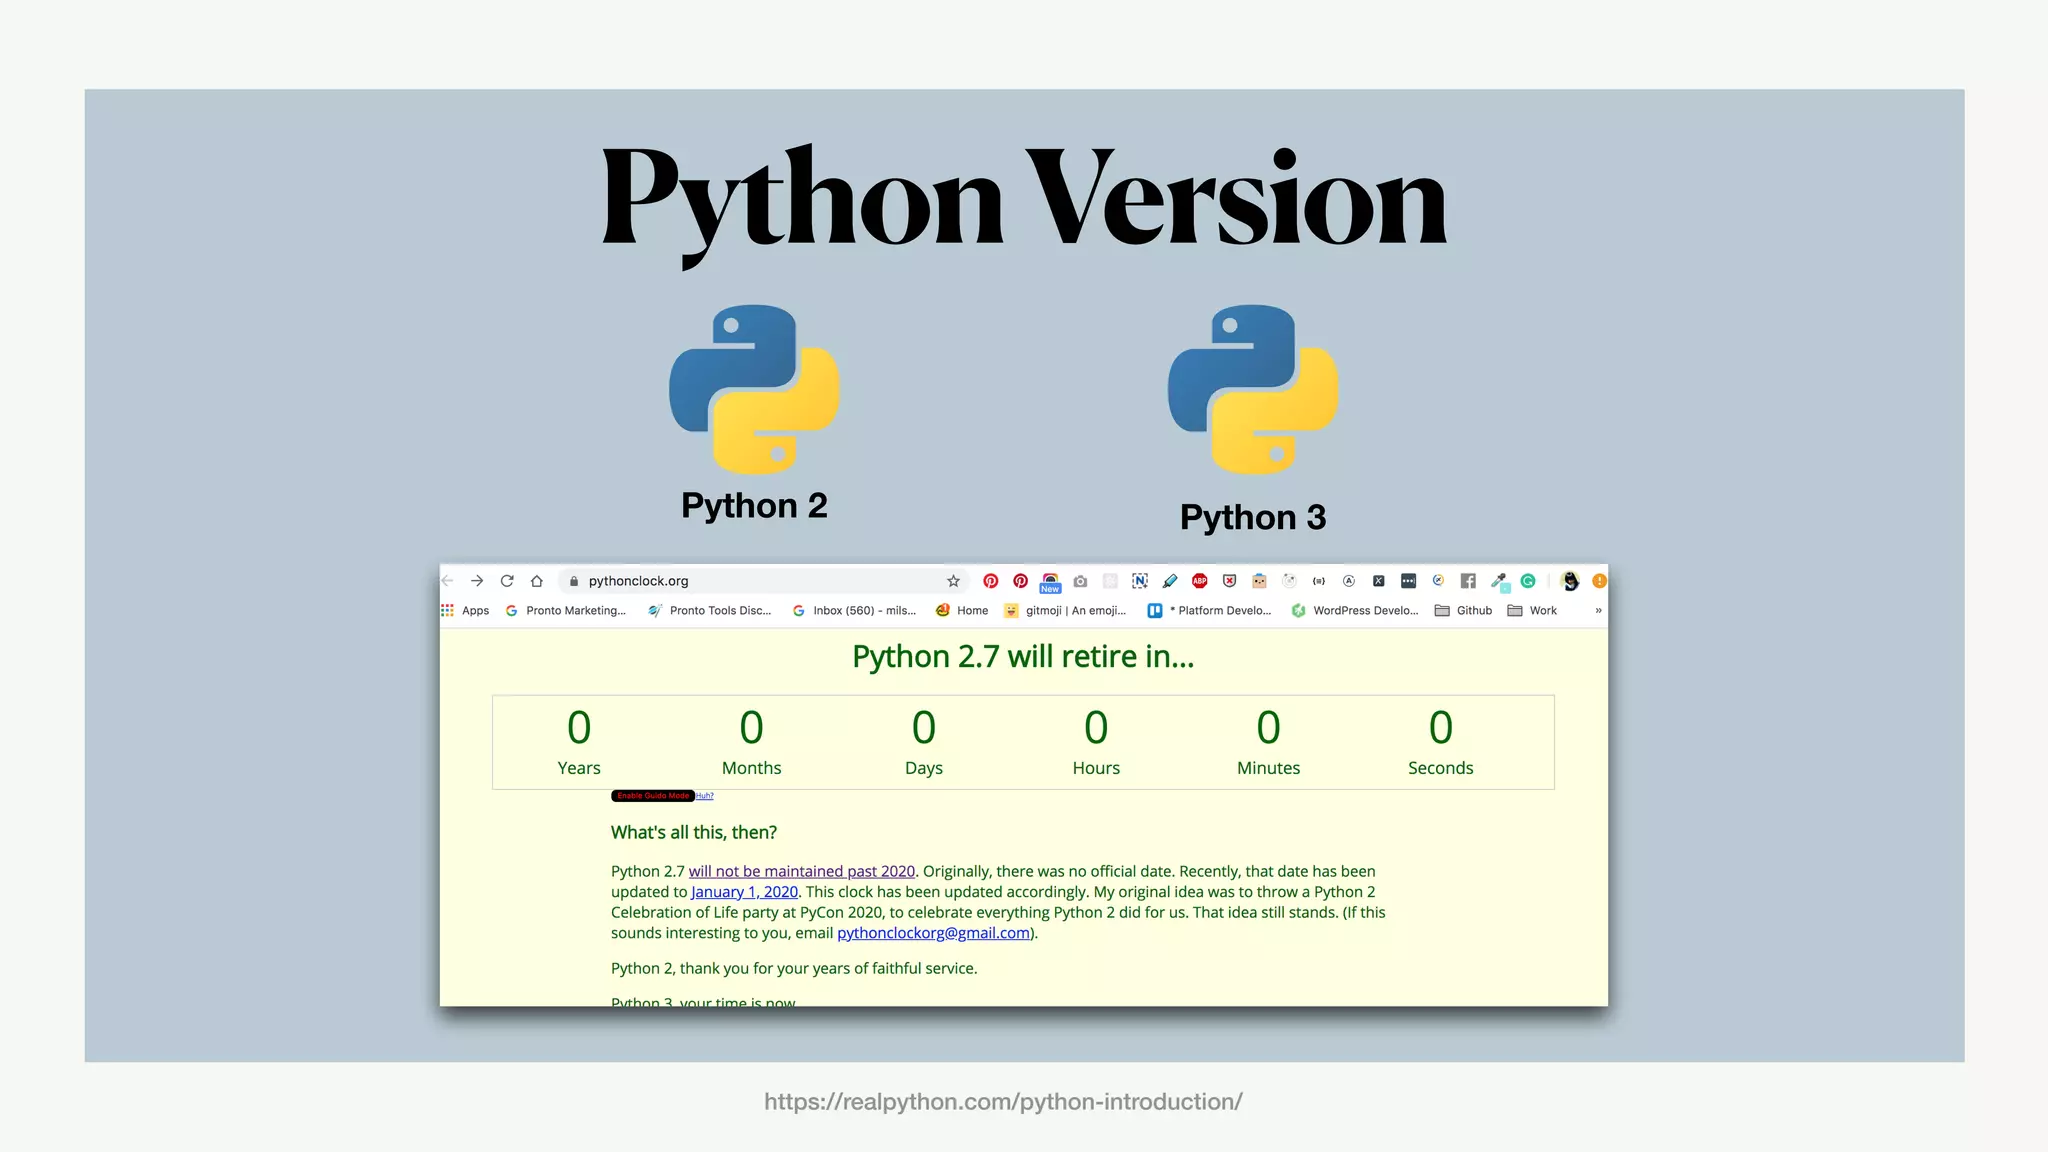Click the orange alert exclamation icon
The height and width of the screenshot is (1152, 2048).
(1599, 581)
